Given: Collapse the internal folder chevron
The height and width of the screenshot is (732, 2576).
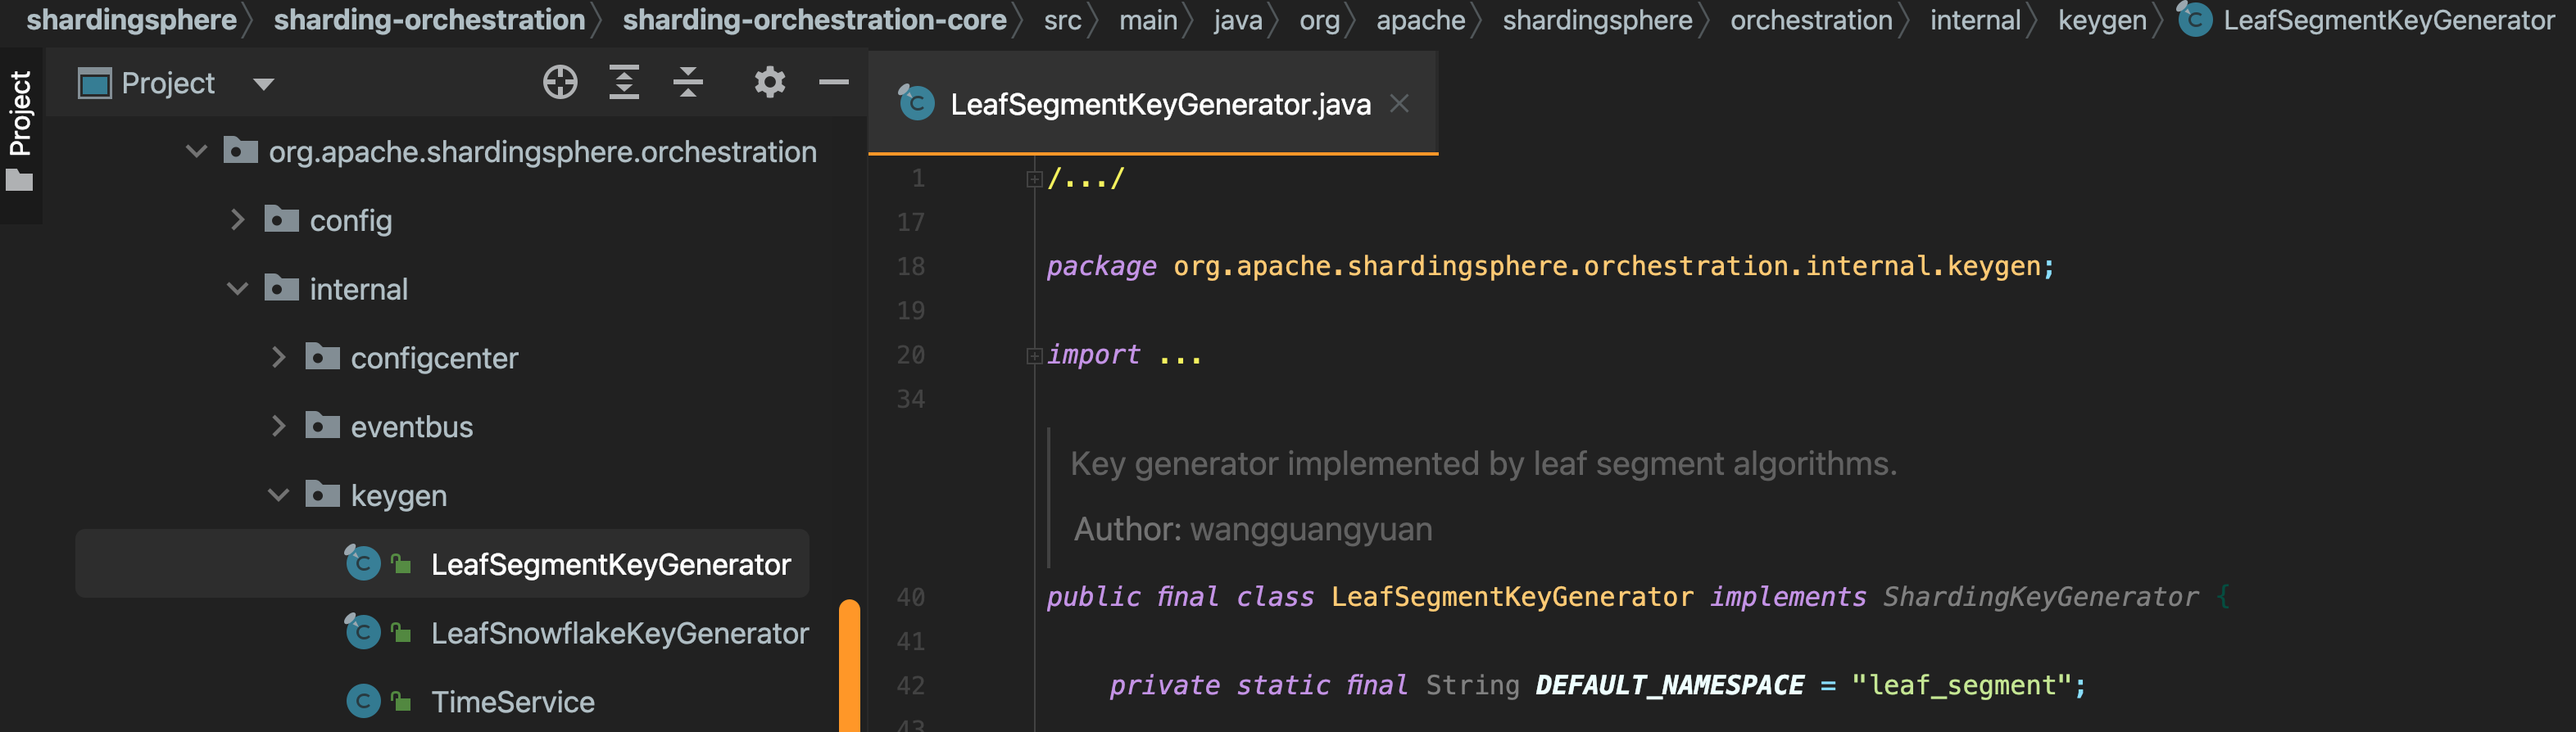Looking at the screenshot, I should 237,289.
